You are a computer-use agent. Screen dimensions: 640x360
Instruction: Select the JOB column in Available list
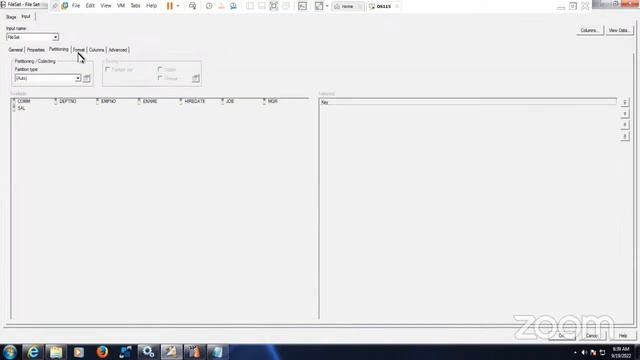click(230, 101)
